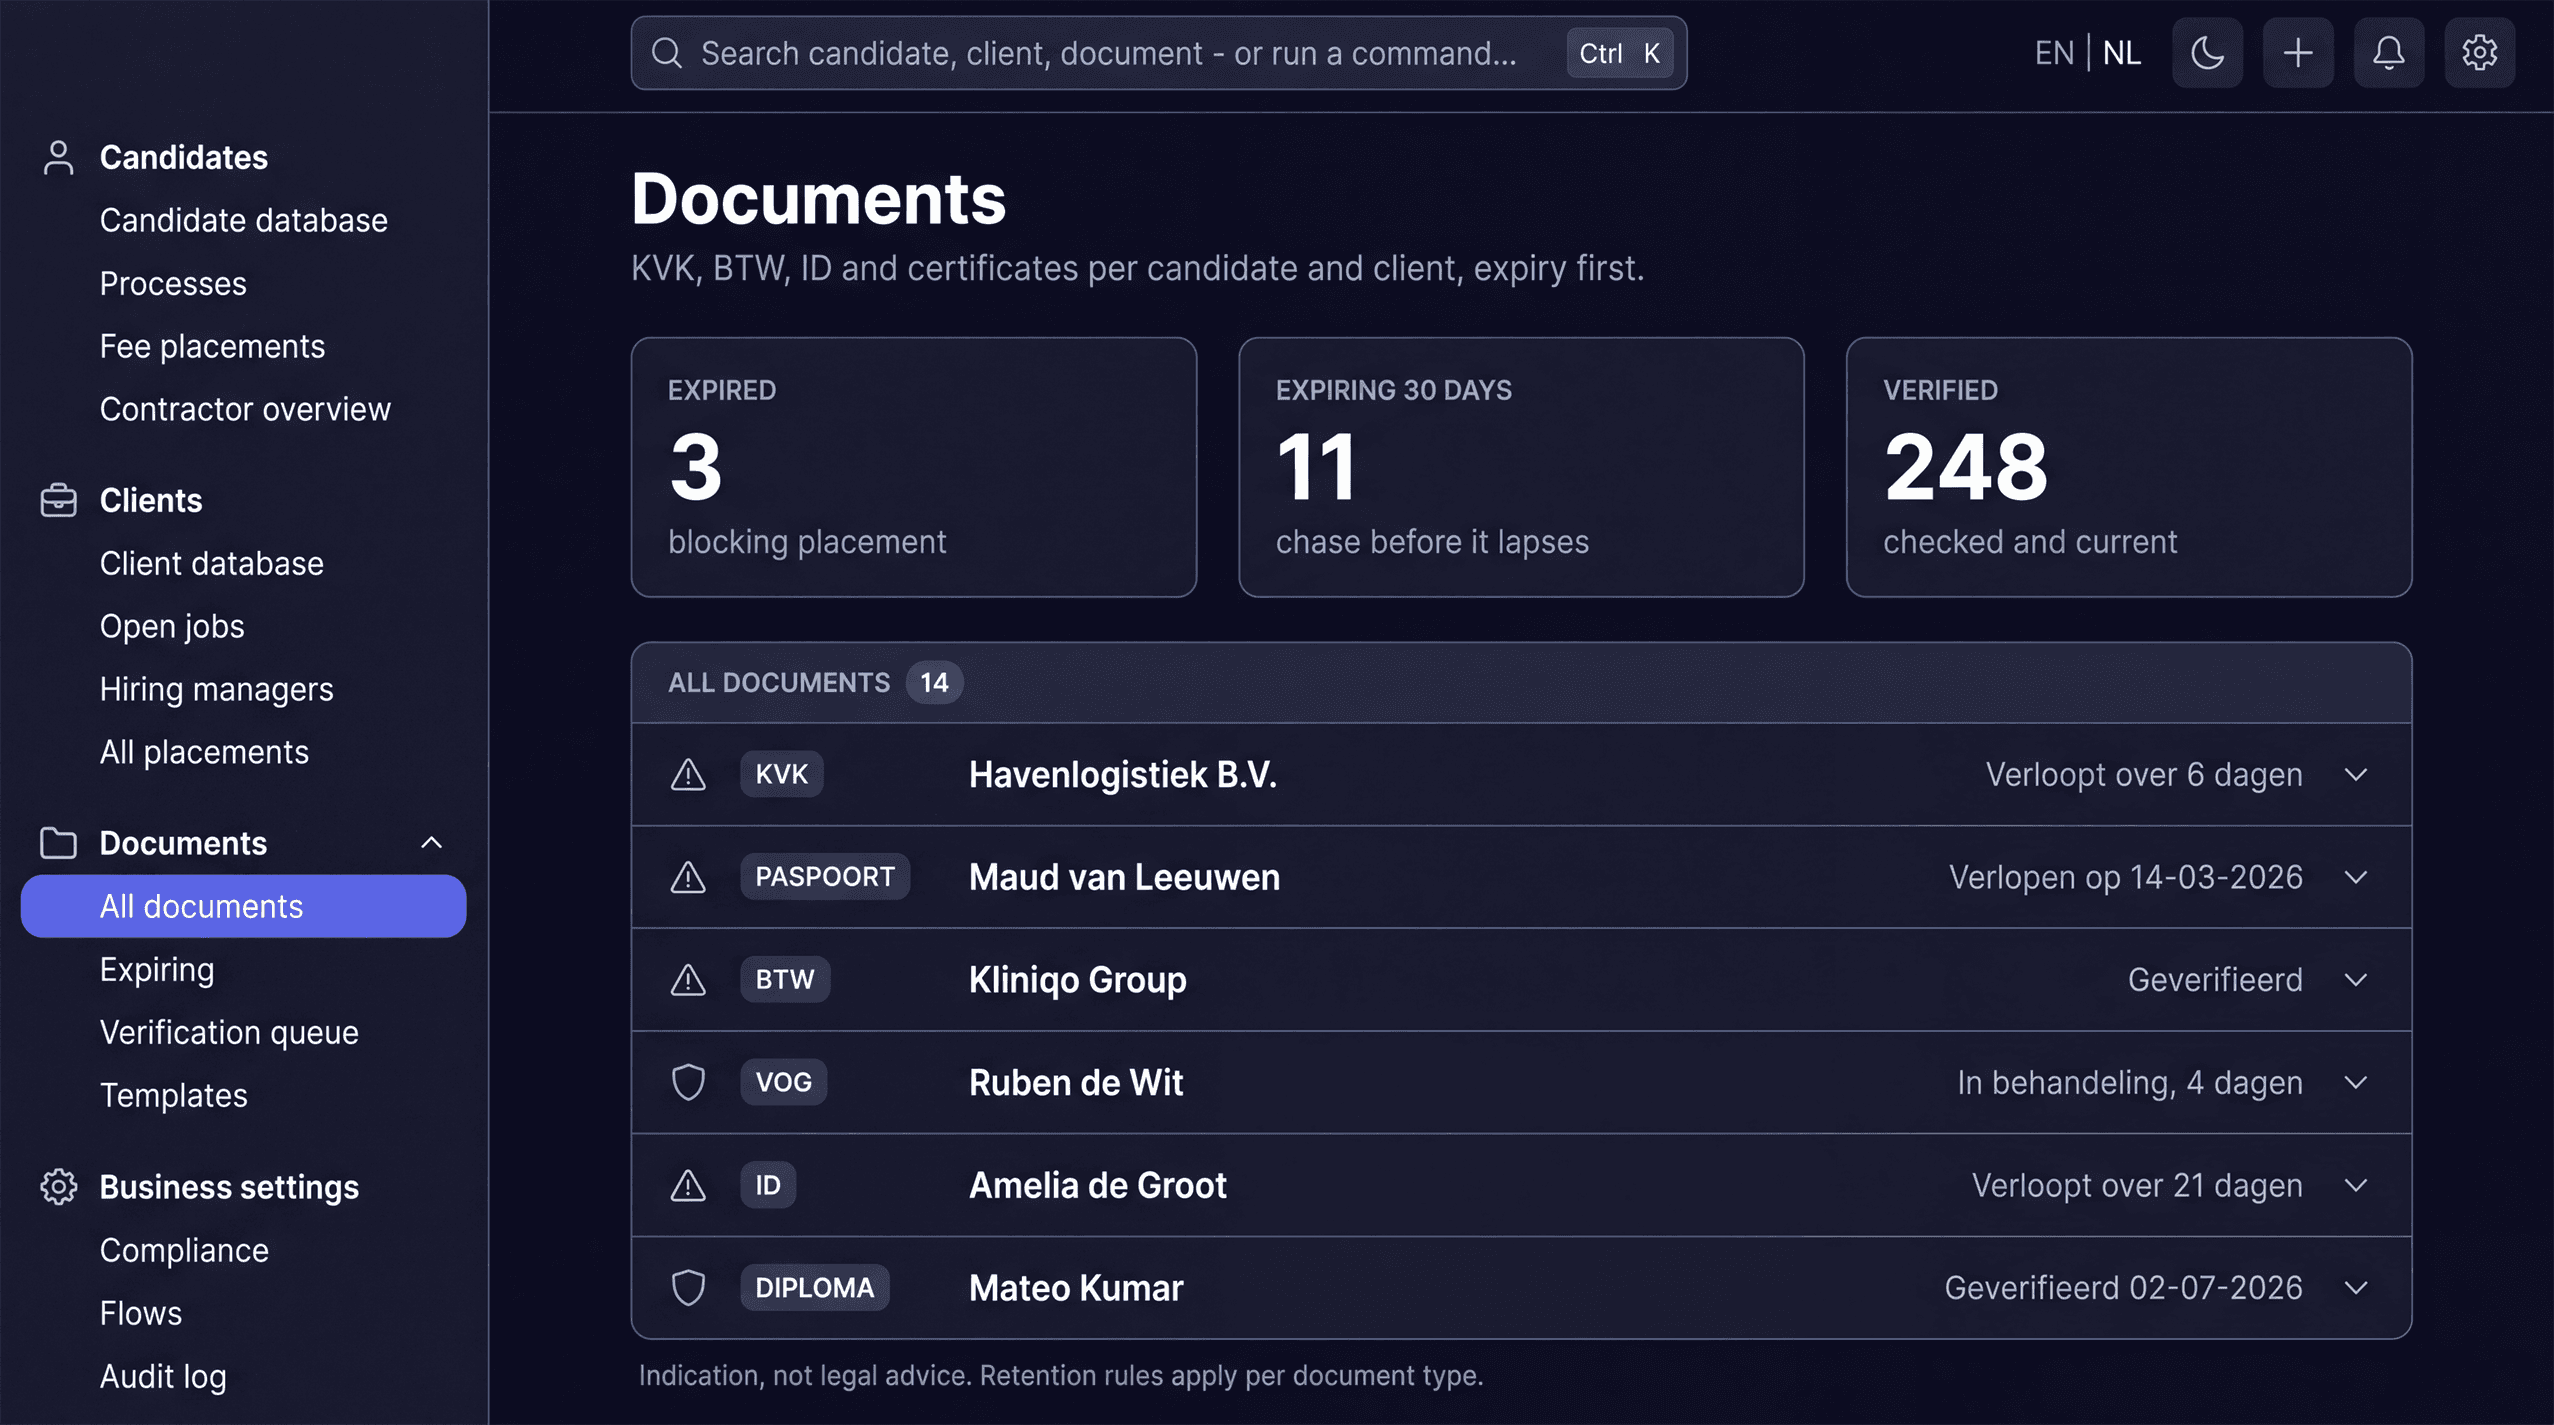Click the All Documents count badge 14

(x=934, y=683)
